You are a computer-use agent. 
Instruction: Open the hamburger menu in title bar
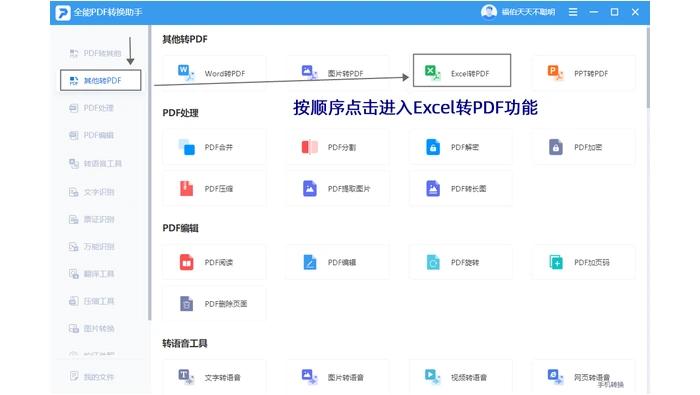click(573, 12)
